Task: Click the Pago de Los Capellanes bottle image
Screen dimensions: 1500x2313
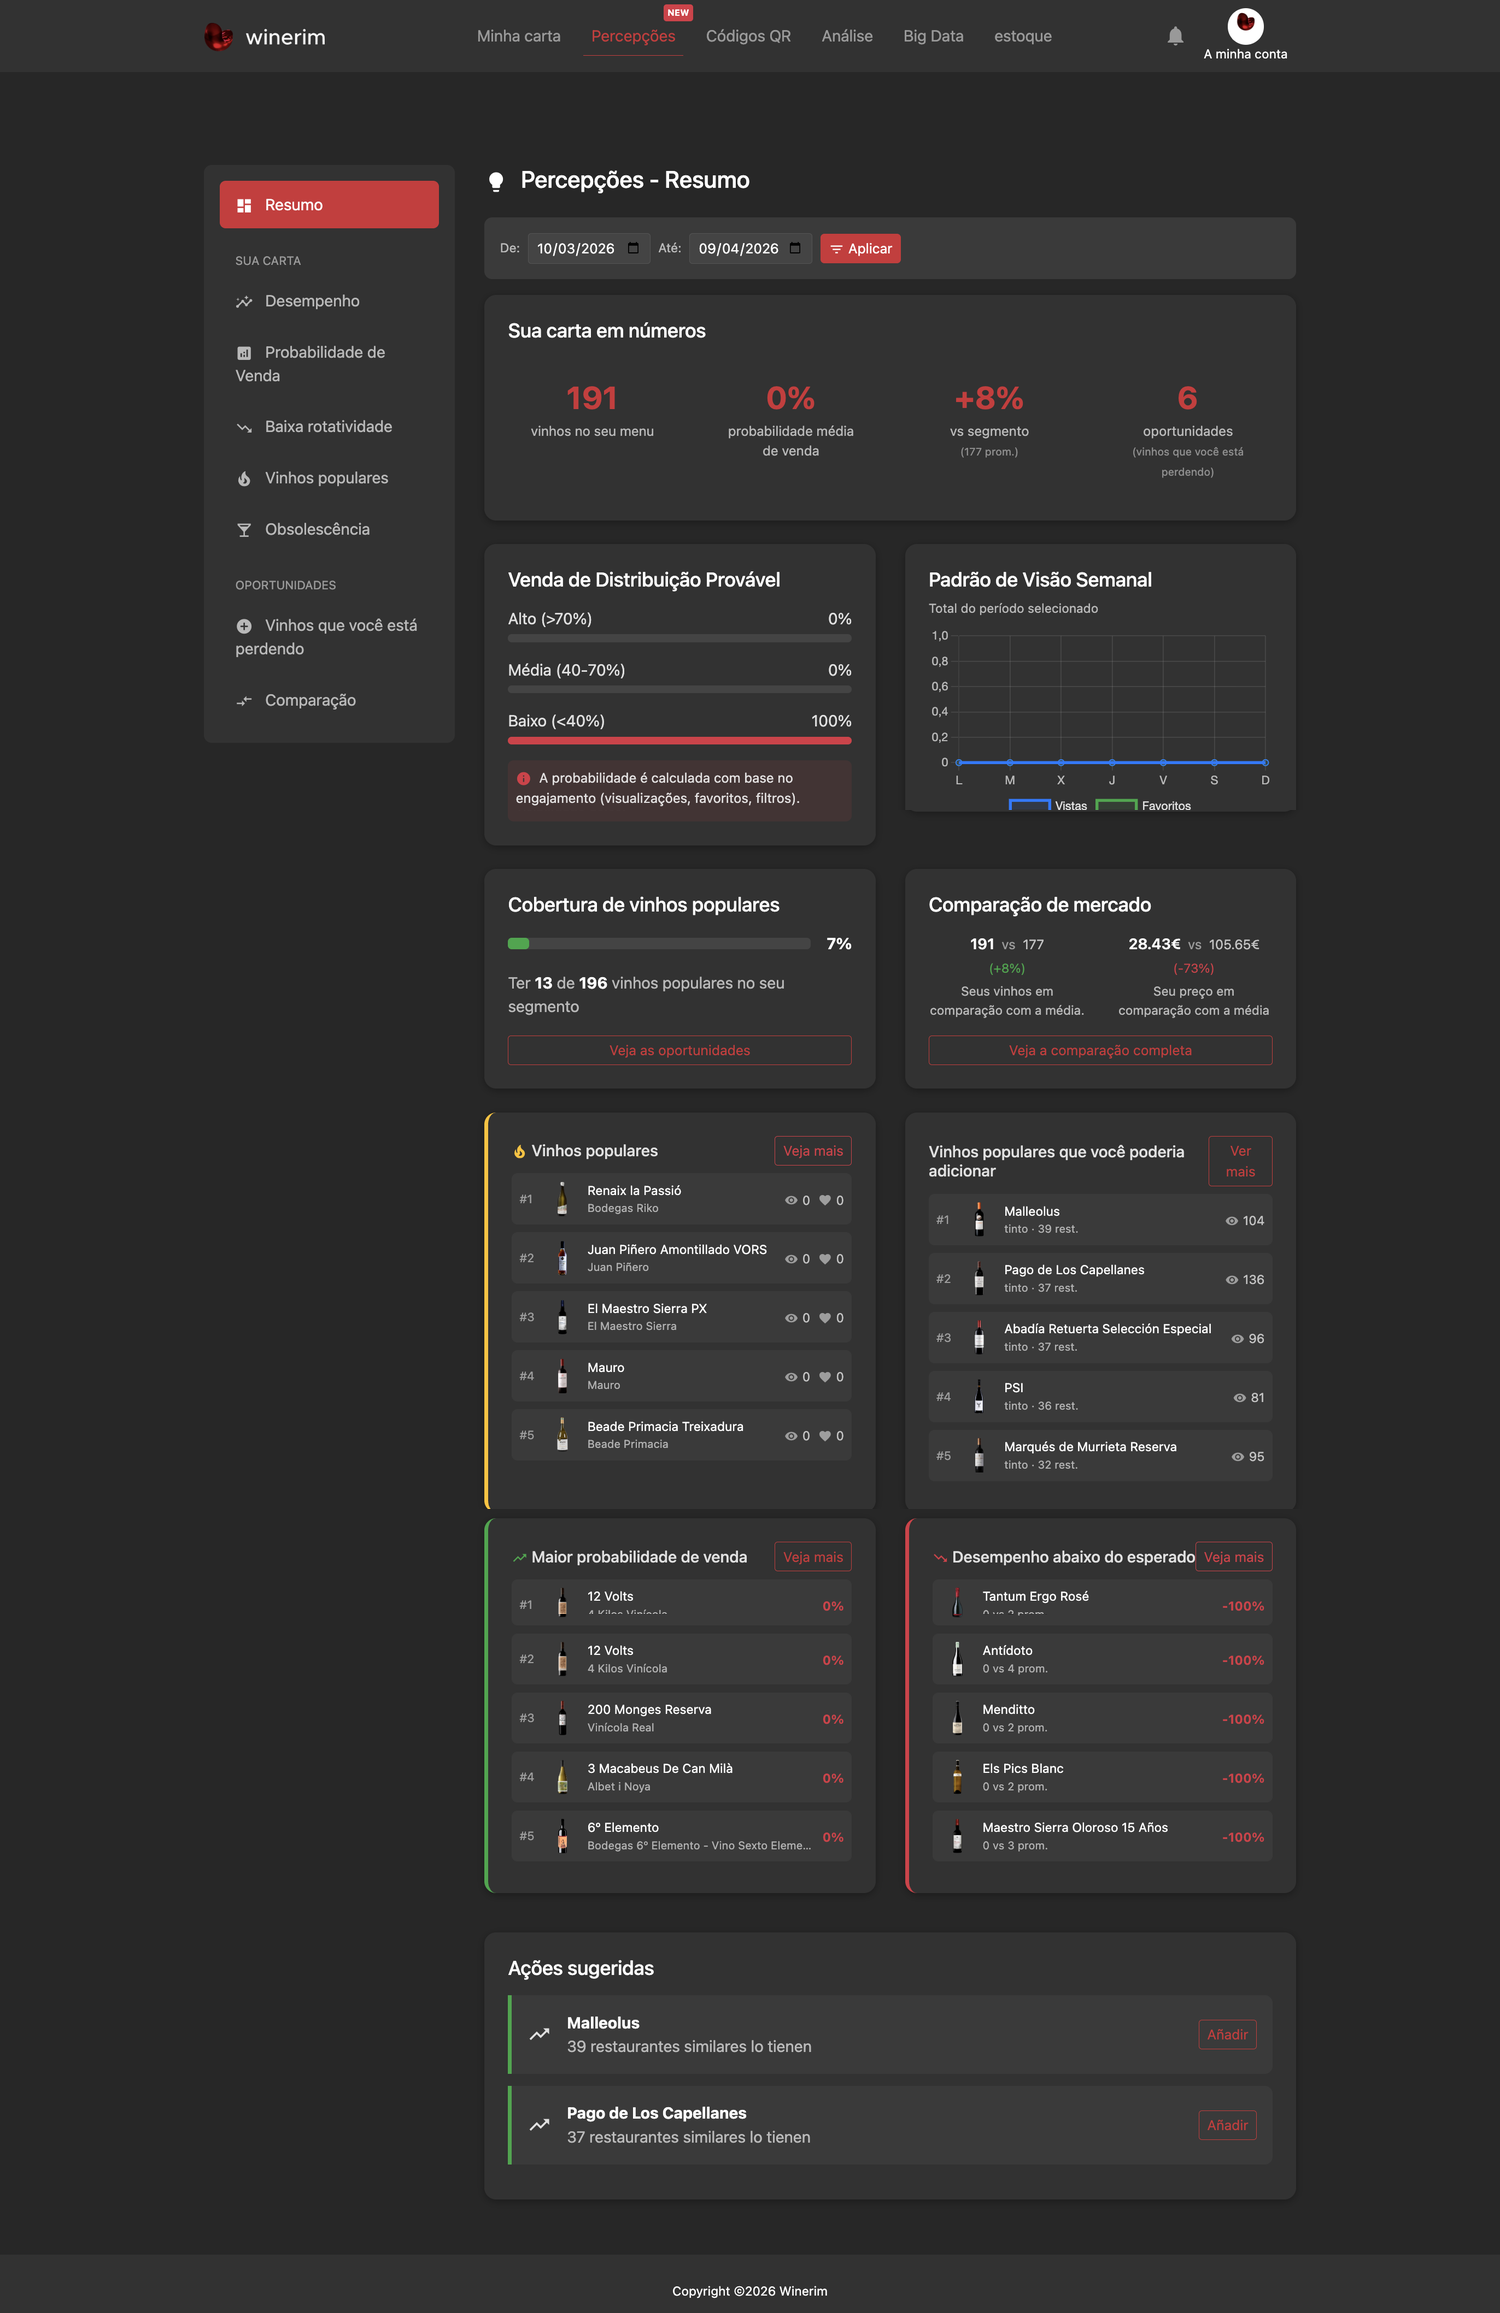Action: tap(979, 1279)
